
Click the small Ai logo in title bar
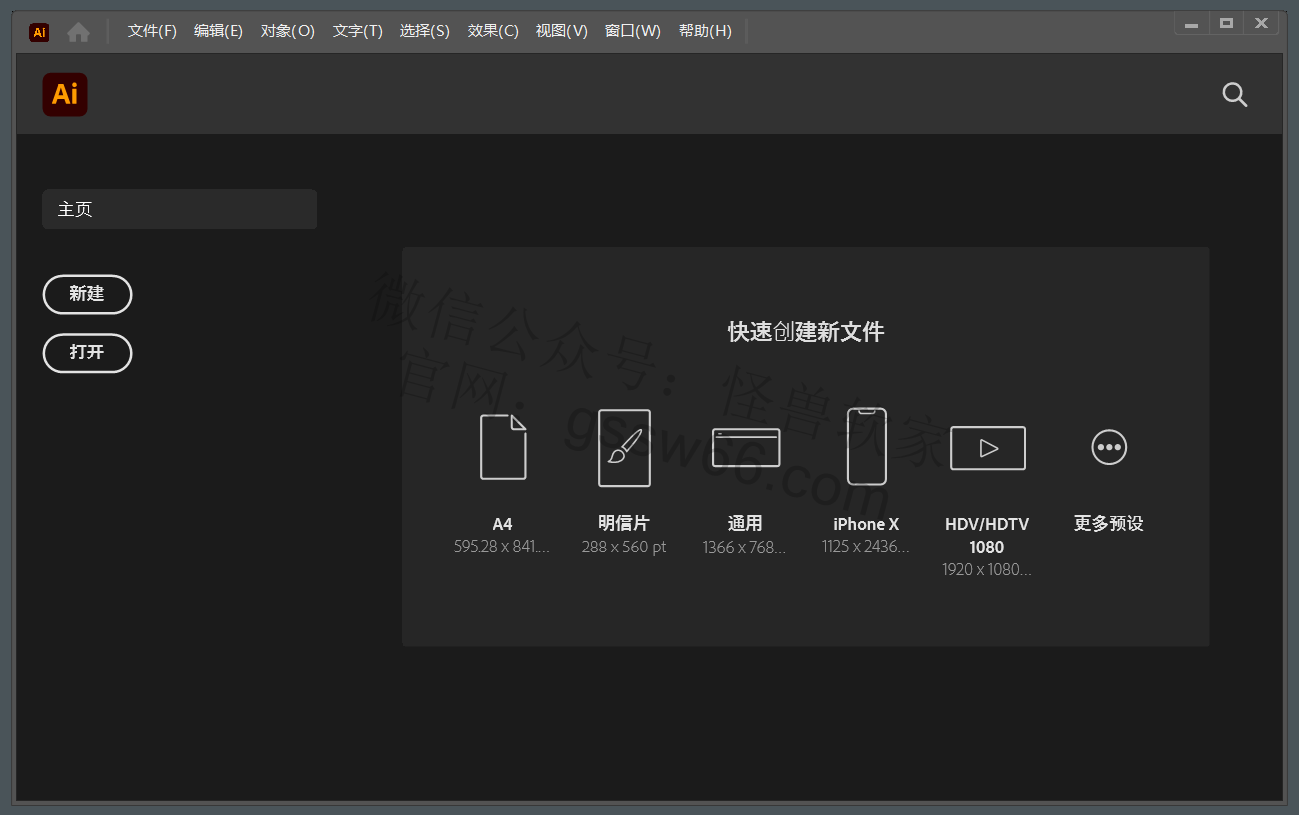click(x=39, y=32)
